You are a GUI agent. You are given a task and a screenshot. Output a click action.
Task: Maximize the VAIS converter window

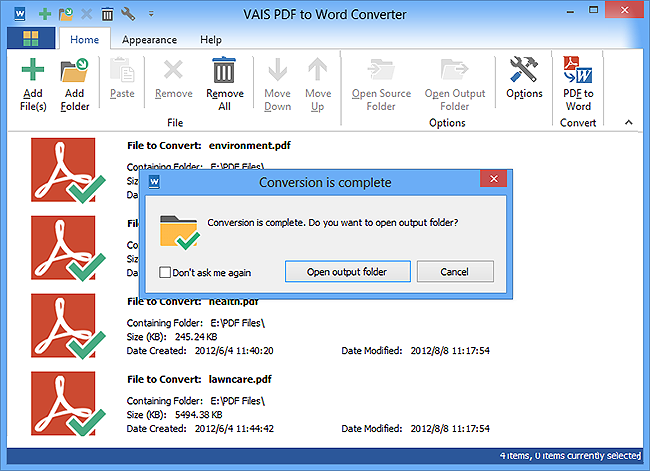click(594, 10)
